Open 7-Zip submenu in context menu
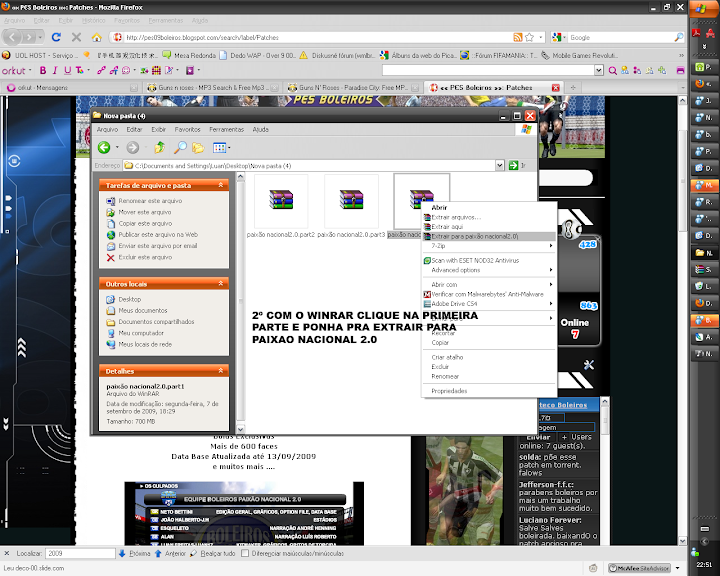The height and width of the screenshot is (576, 720). tap(489, 246)
